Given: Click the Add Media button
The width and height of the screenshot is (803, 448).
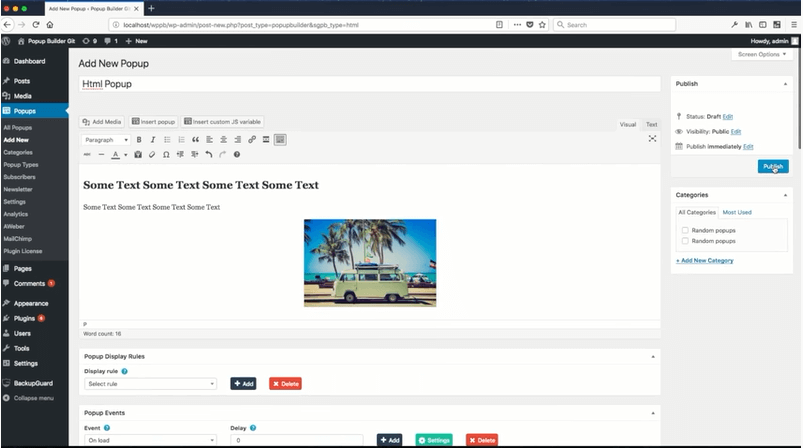Looking at the screenshot, I should coord(102,122).
